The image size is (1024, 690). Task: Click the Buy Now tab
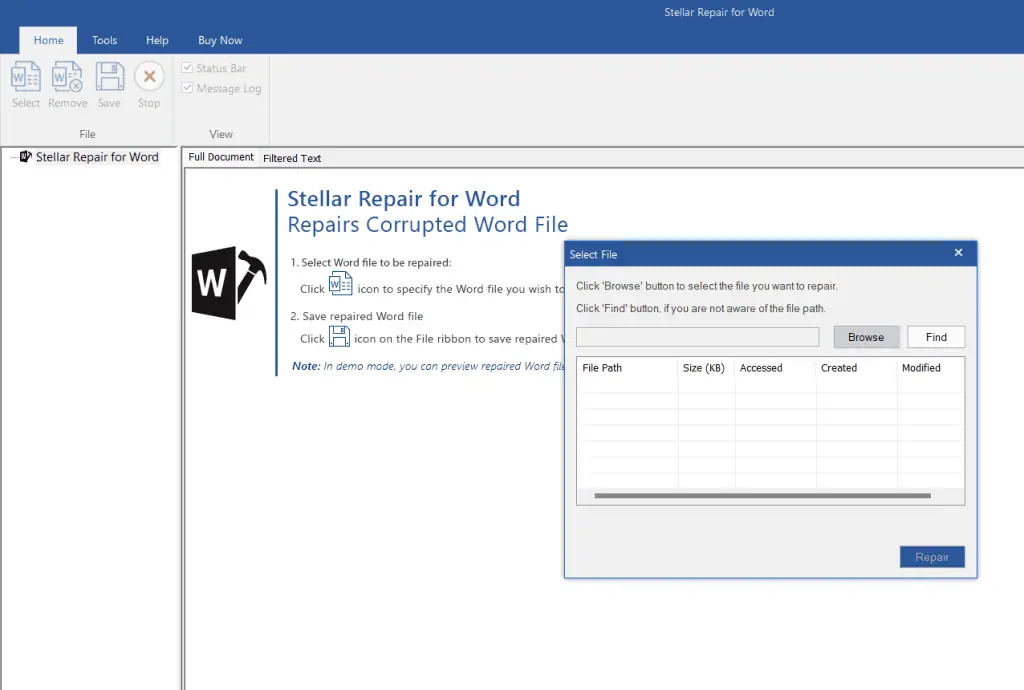click(x=219, y=40)
